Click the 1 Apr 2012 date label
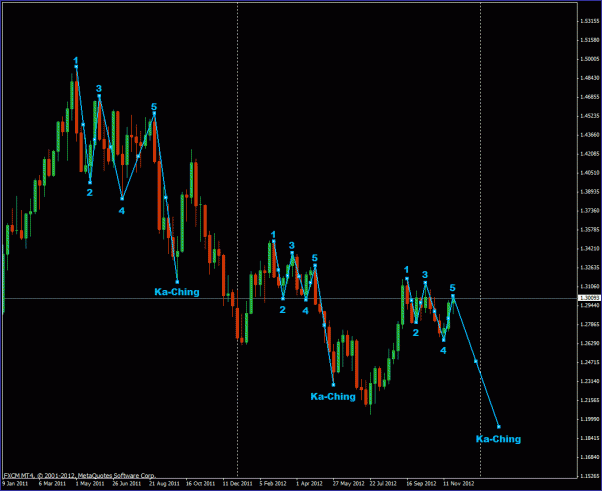 (309, 484)
